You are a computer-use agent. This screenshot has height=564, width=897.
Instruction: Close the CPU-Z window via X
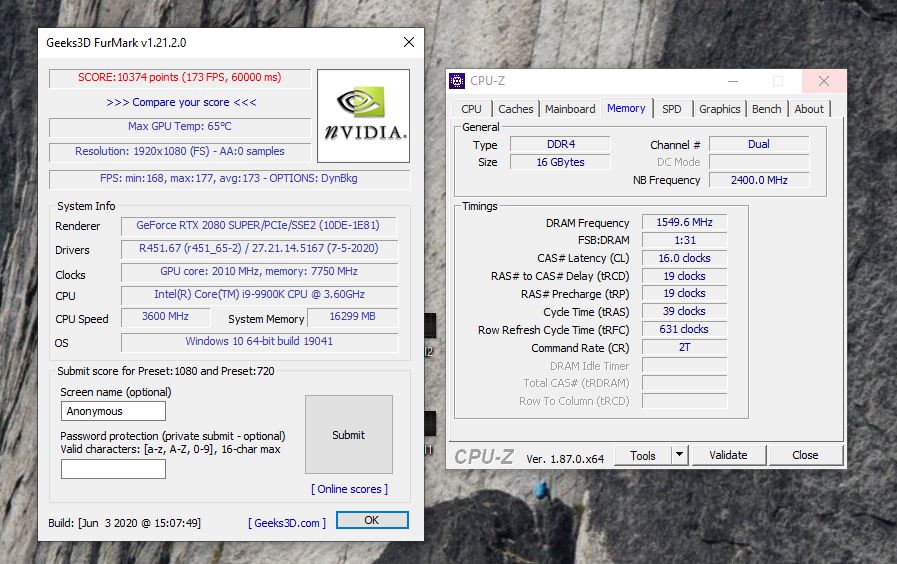point(824,81)
